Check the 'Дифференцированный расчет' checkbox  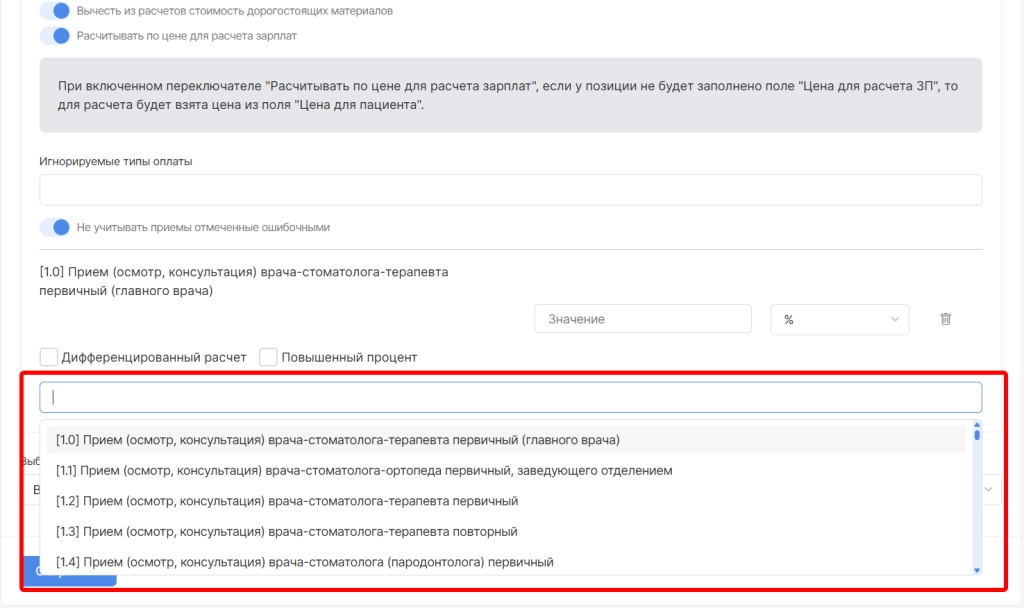[48, 357]
